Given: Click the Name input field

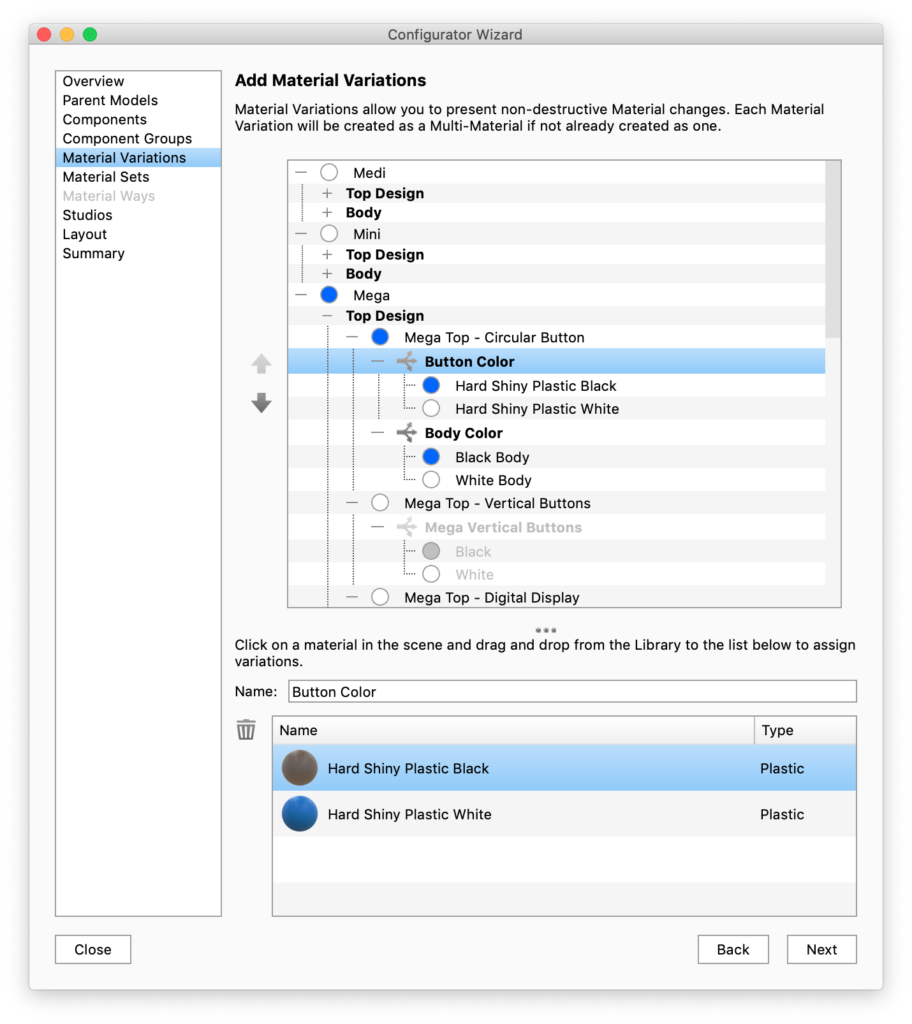Looking at the screenshot, I should (x=572, y=691).
